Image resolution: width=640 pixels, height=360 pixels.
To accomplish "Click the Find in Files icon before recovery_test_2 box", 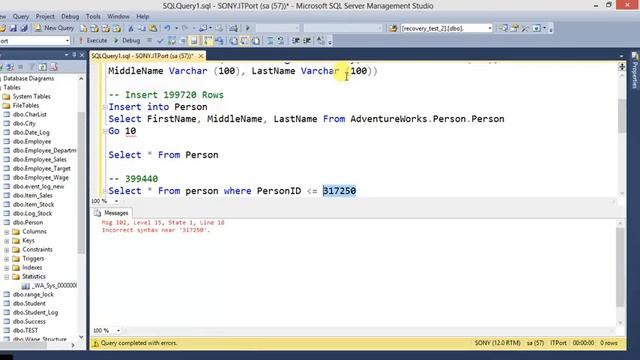I will pos(393,28).
